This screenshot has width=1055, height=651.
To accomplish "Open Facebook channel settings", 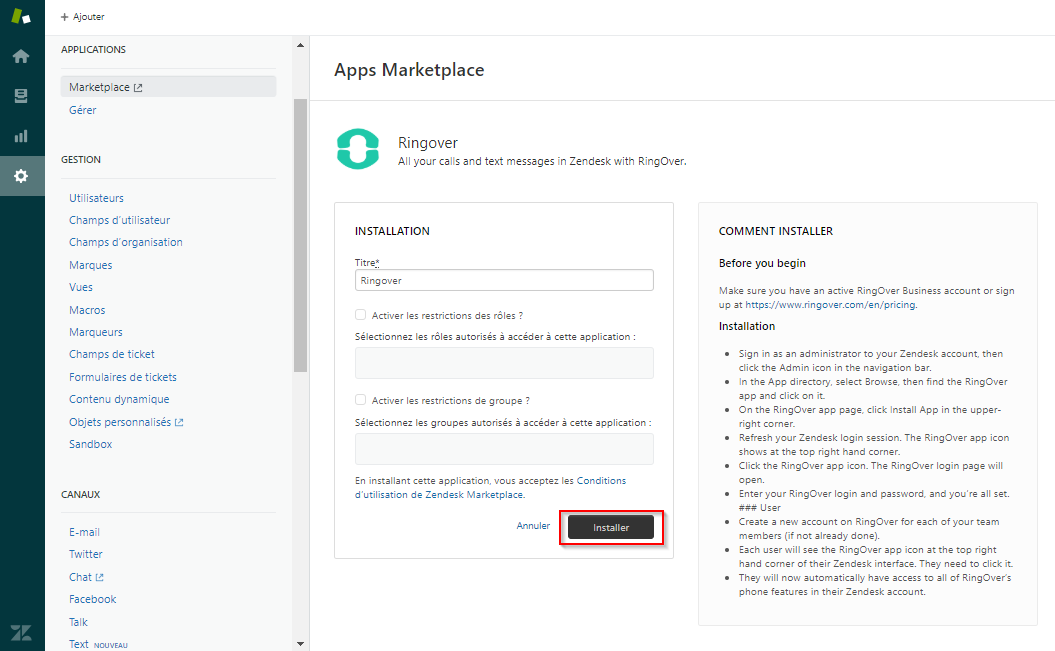I will tap(93, 599).
